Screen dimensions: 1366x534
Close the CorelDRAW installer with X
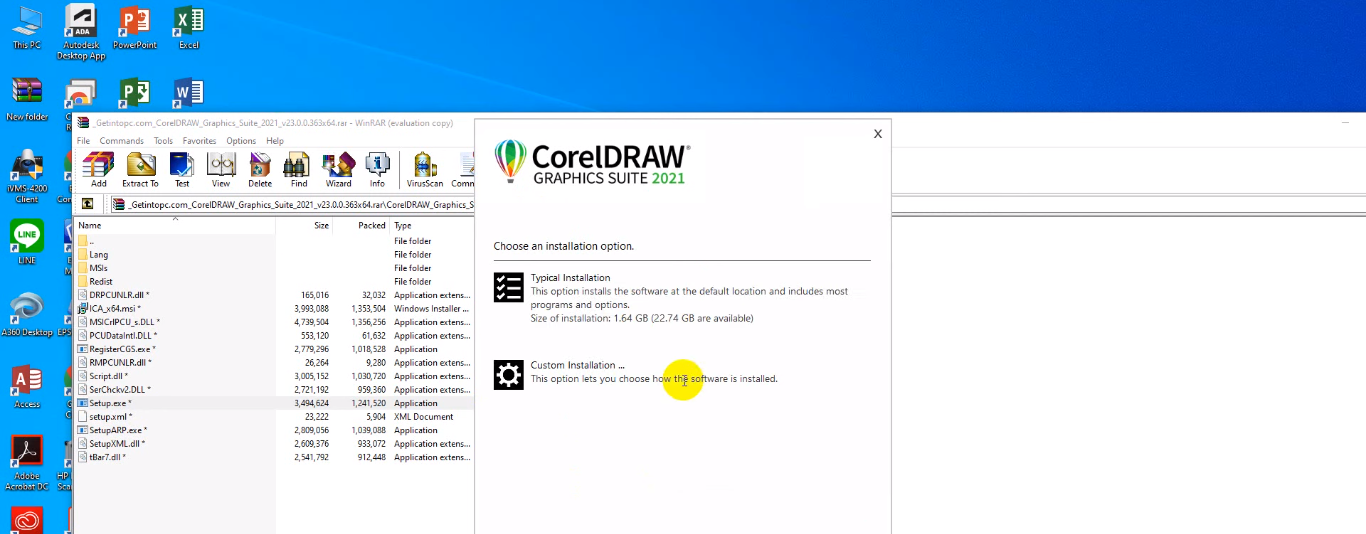[x=878, y=134]
